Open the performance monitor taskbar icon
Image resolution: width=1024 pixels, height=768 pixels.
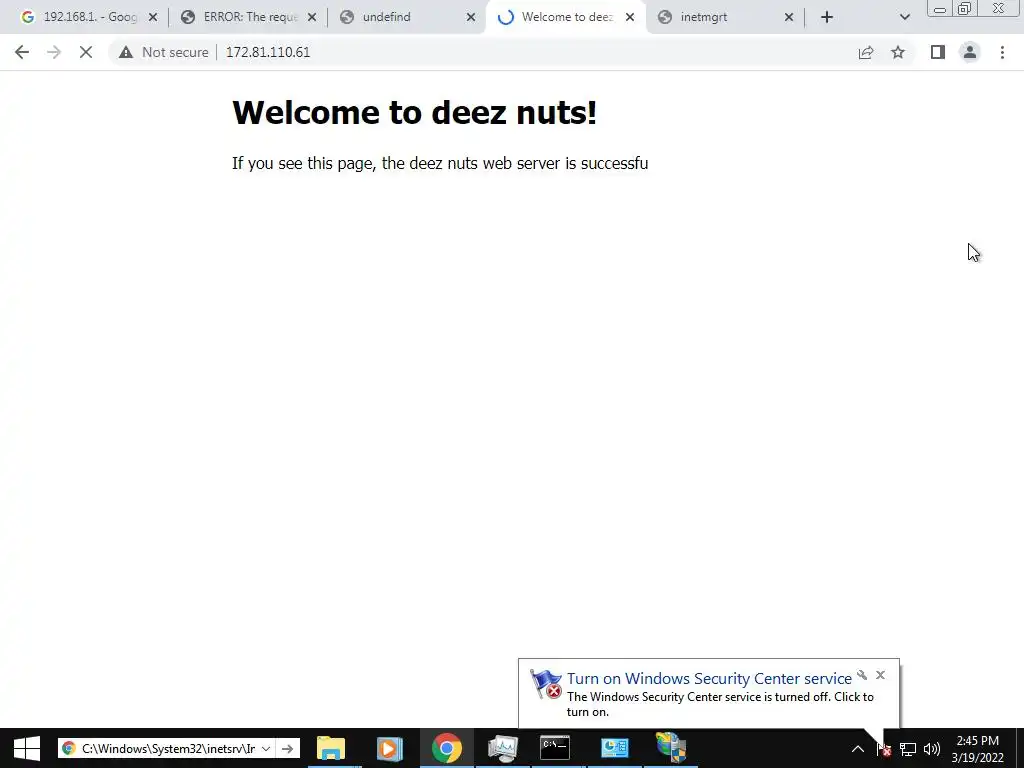point(502,748)
